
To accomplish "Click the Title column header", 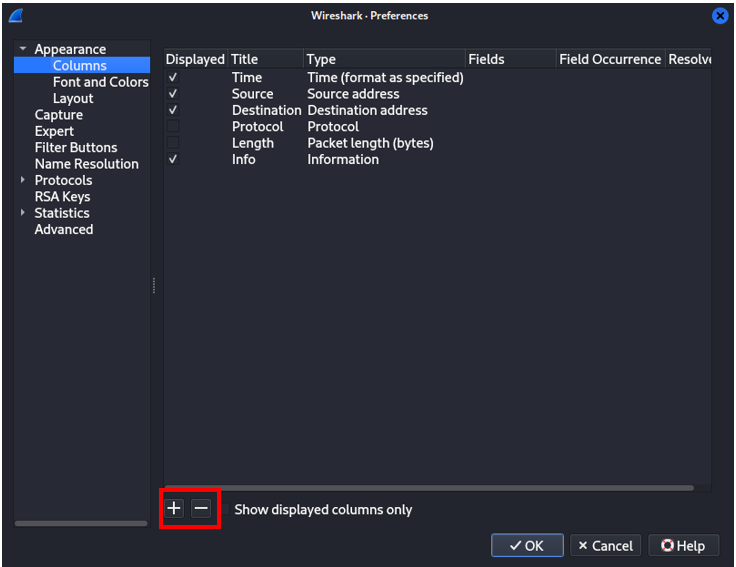I will pos(266,59).
